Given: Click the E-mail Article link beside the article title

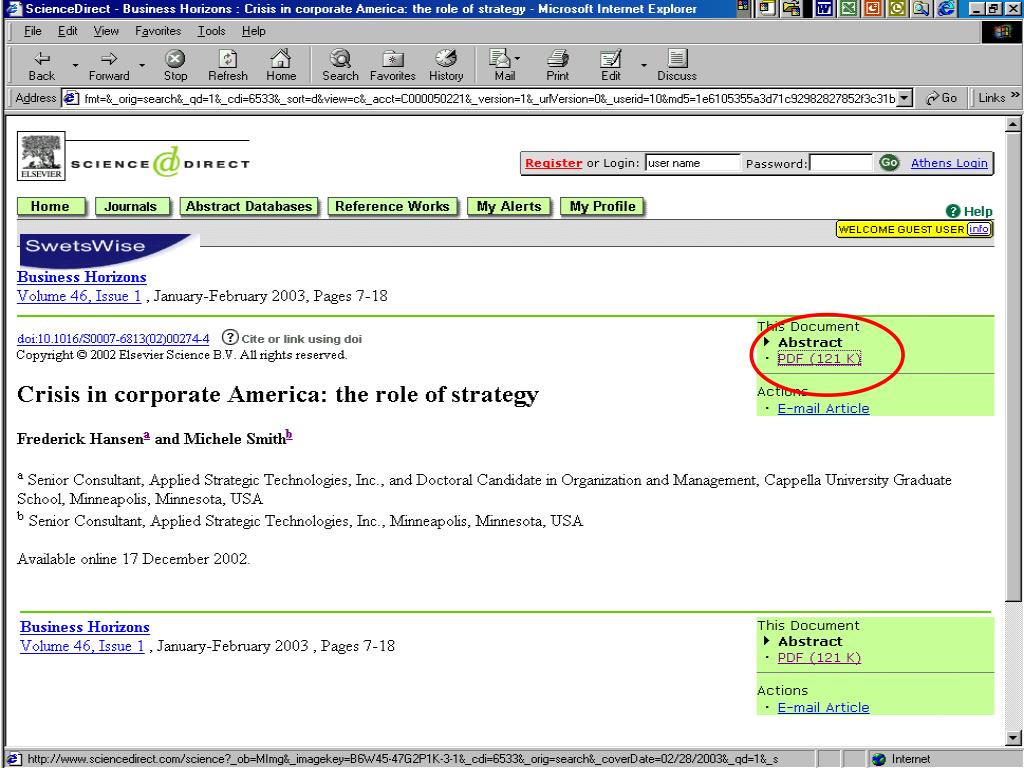Looking at the screenshot, I should pos(823,408).
